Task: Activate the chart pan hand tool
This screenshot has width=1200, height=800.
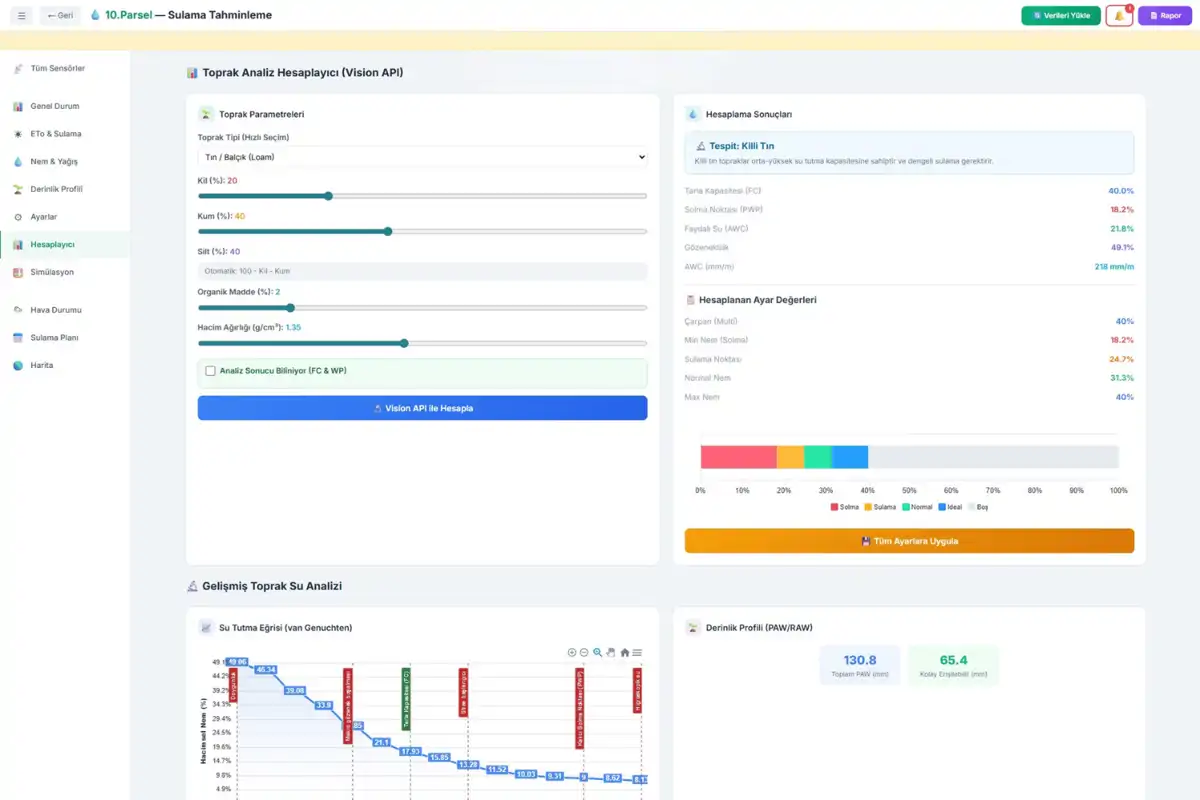Action: [611, 653]
